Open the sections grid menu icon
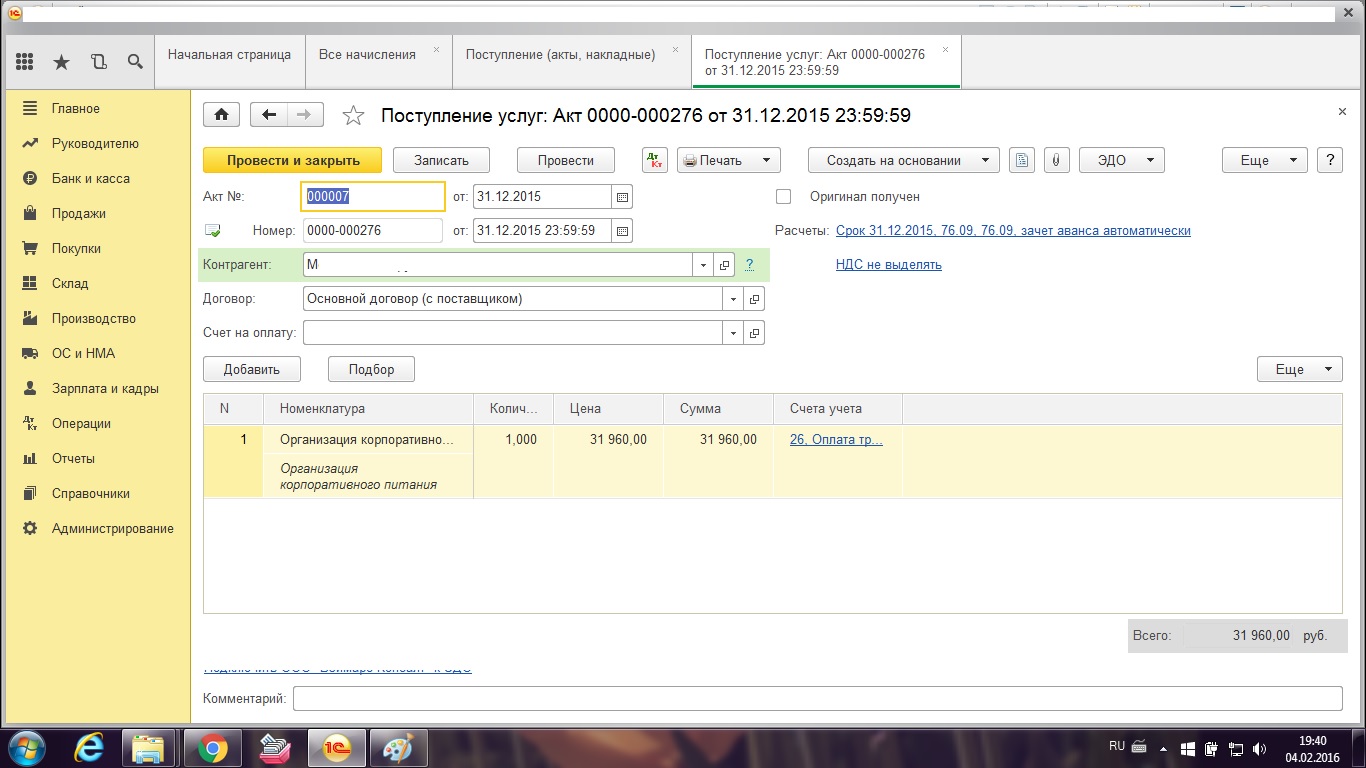This screenshot has height=768, width=1366. point(24,62)
